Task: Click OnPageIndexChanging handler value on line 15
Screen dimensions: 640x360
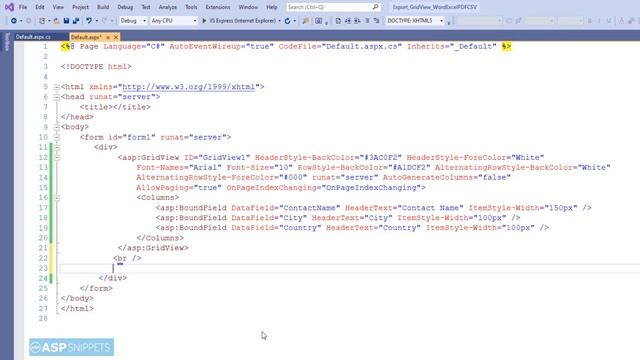Action: point(371,188)
